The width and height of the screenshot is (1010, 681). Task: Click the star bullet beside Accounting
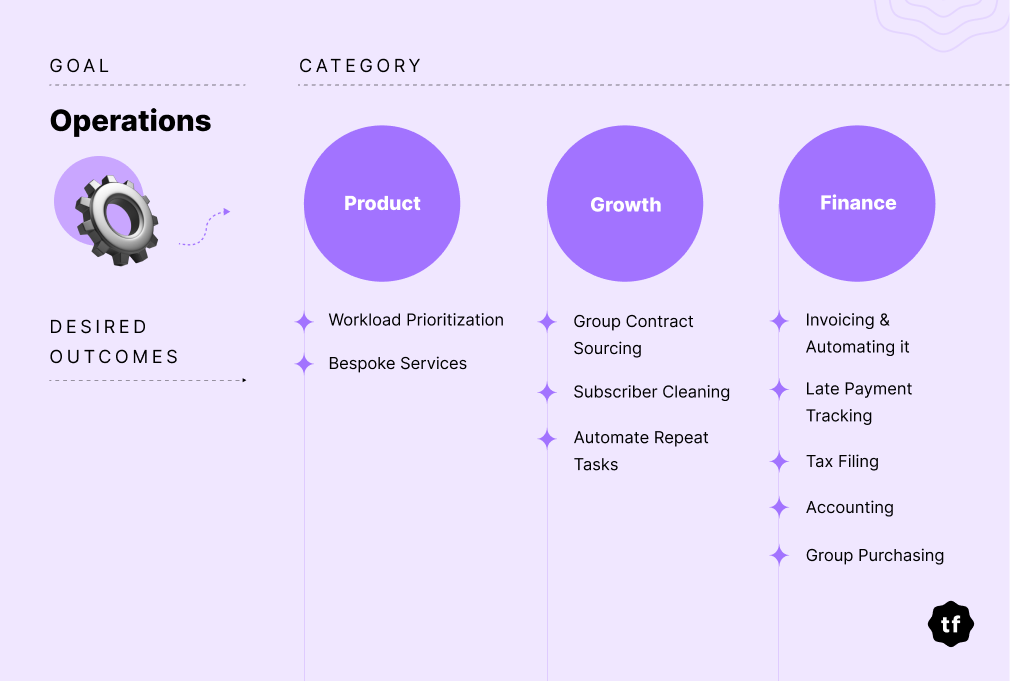[779, 508]
